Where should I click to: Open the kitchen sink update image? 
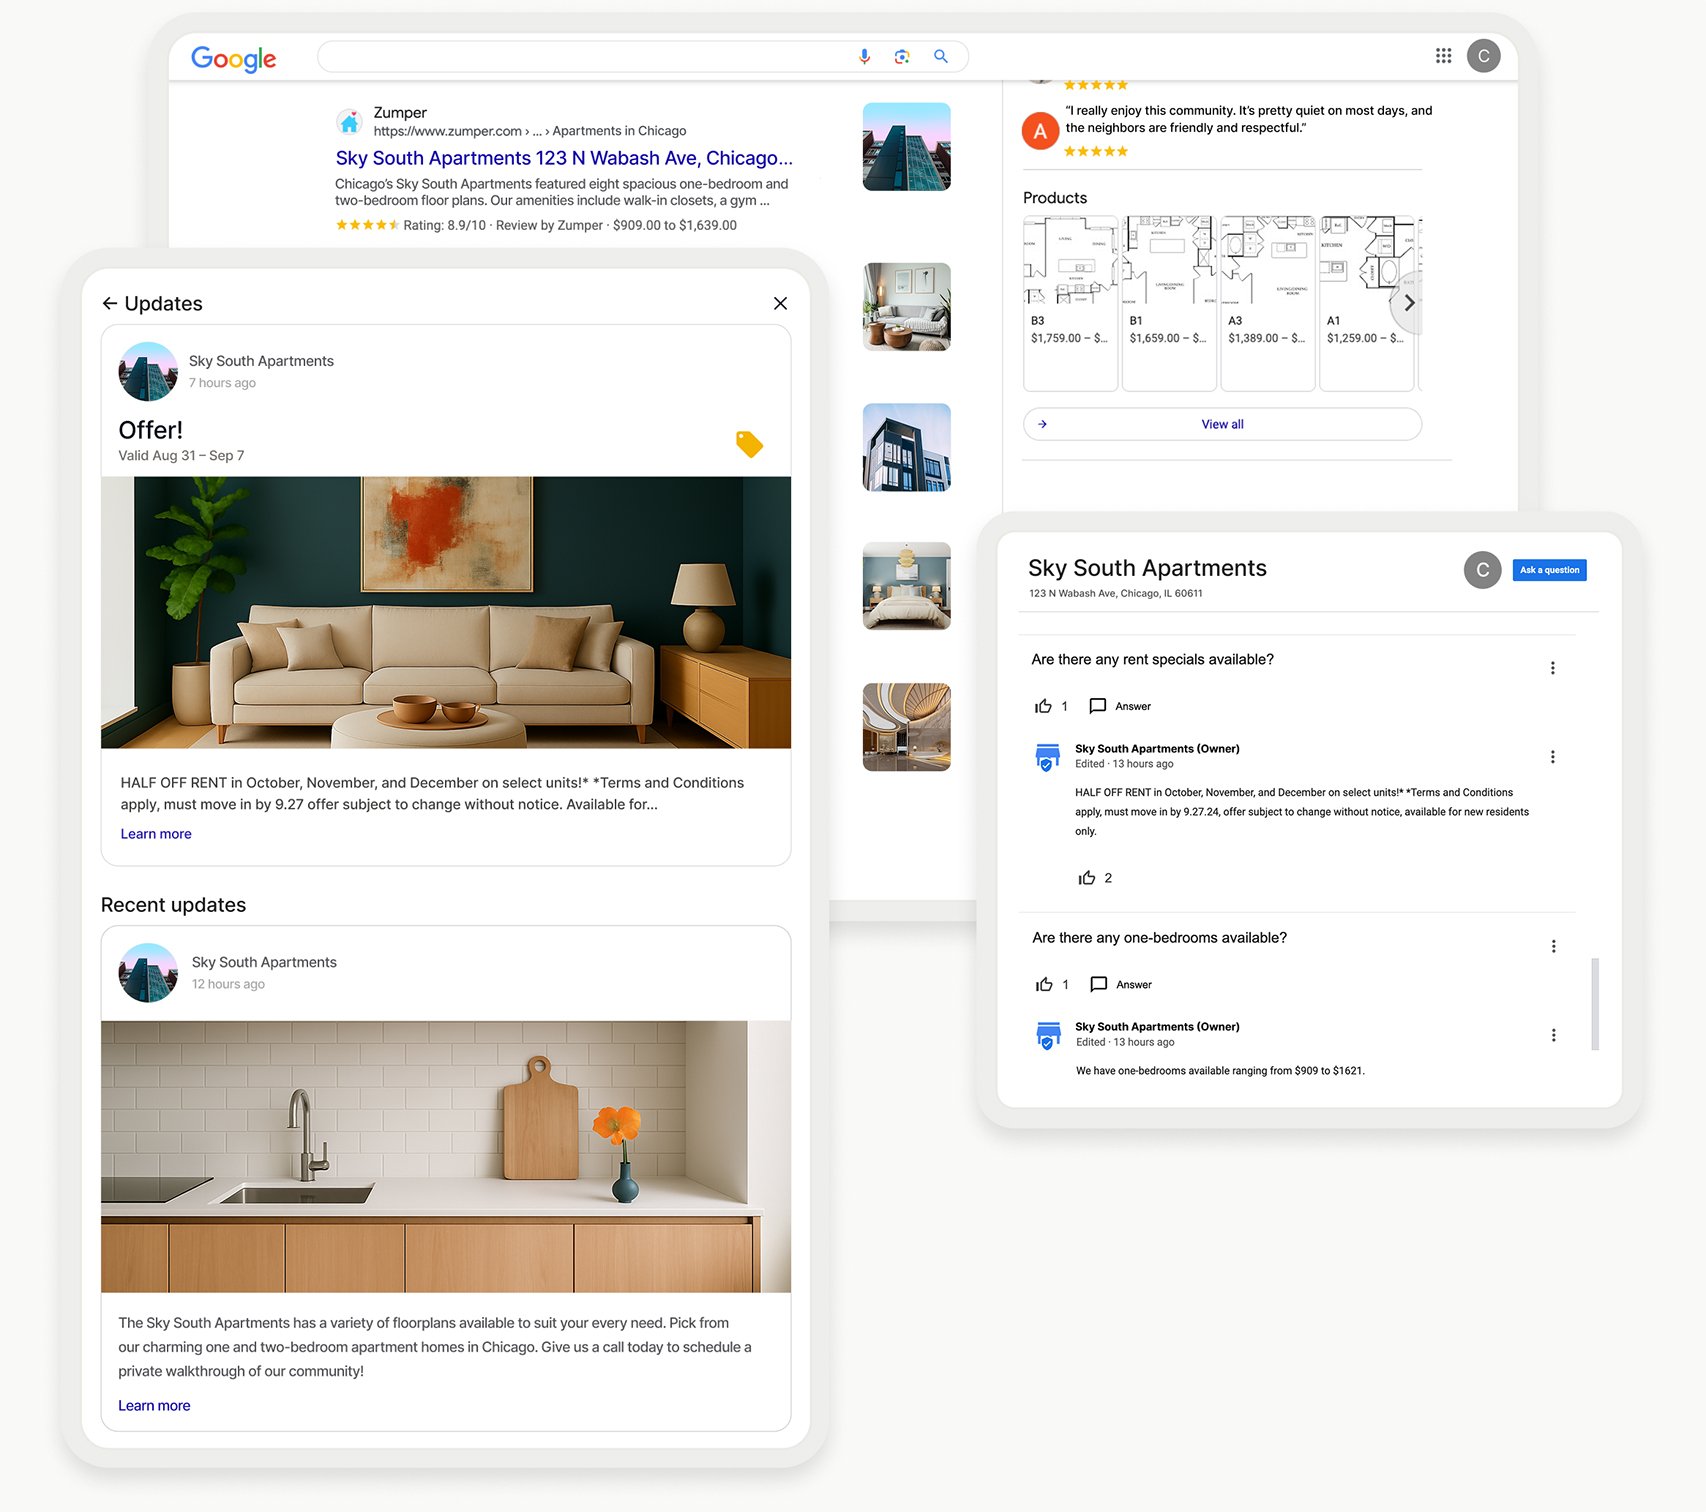pos(446,1156)
